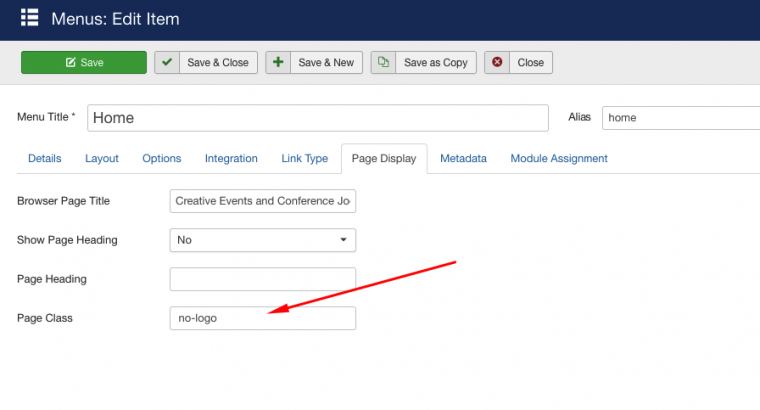Click the Alias input field
The image size is (760, 410).
[680, 117]
